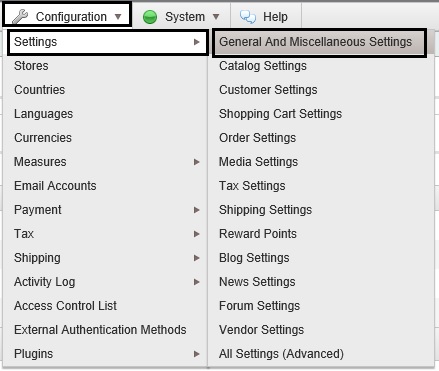Open Blog Settings
The image size is (439, 371).
tap(321, 258)
